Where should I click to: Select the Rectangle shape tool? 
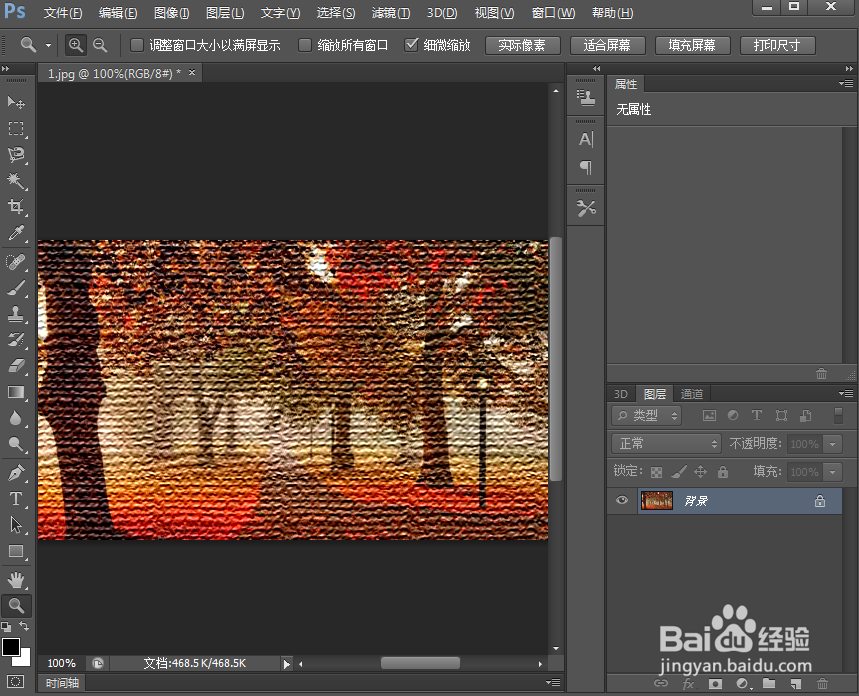coord(16,551)
